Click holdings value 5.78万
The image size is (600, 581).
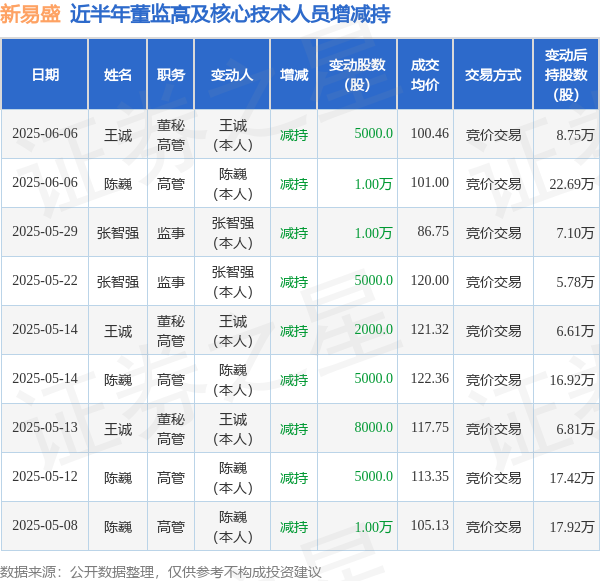pyautogui.click(x=575, y=282)
